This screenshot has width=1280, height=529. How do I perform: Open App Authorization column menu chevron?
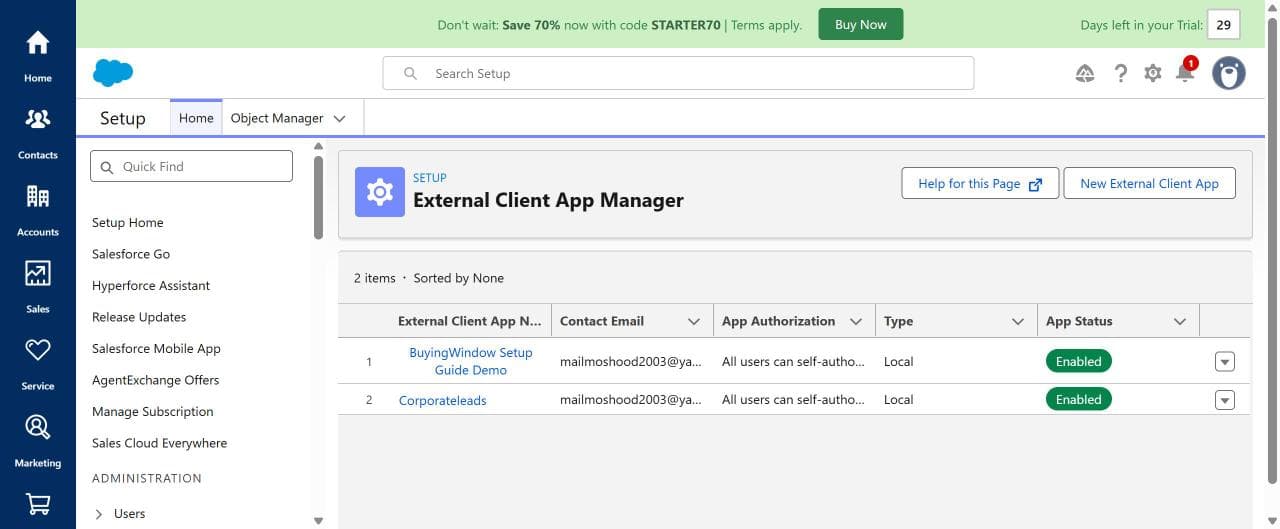856,321
